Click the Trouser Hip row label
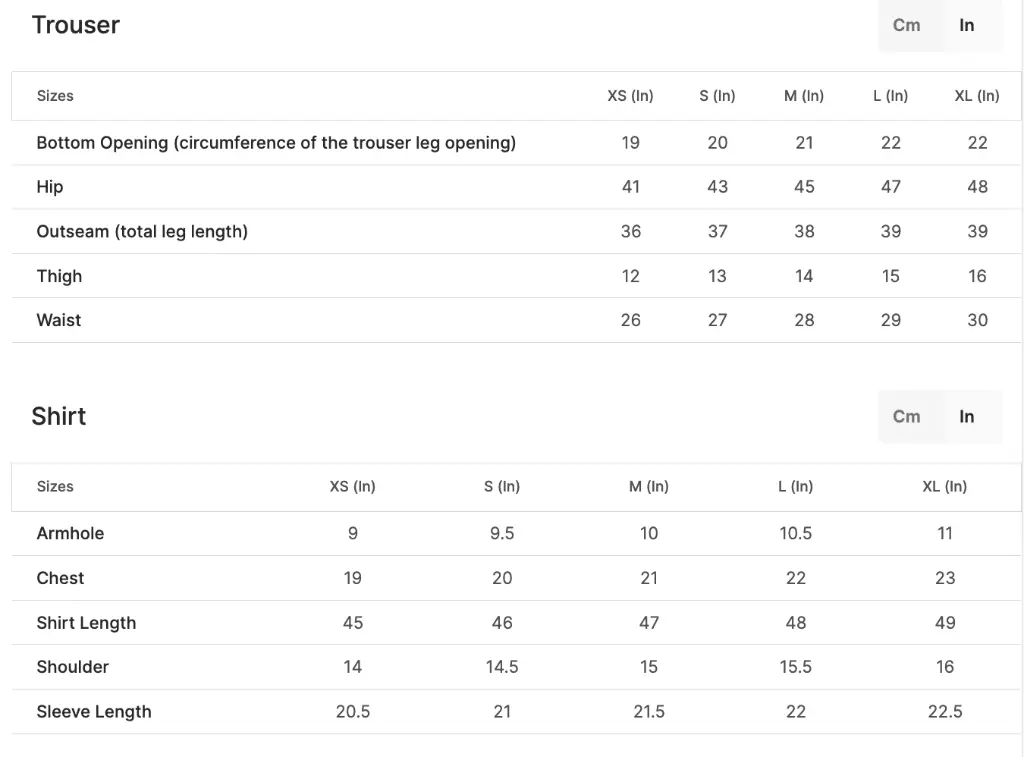The image size is (1024, 757). click(50, 187)
